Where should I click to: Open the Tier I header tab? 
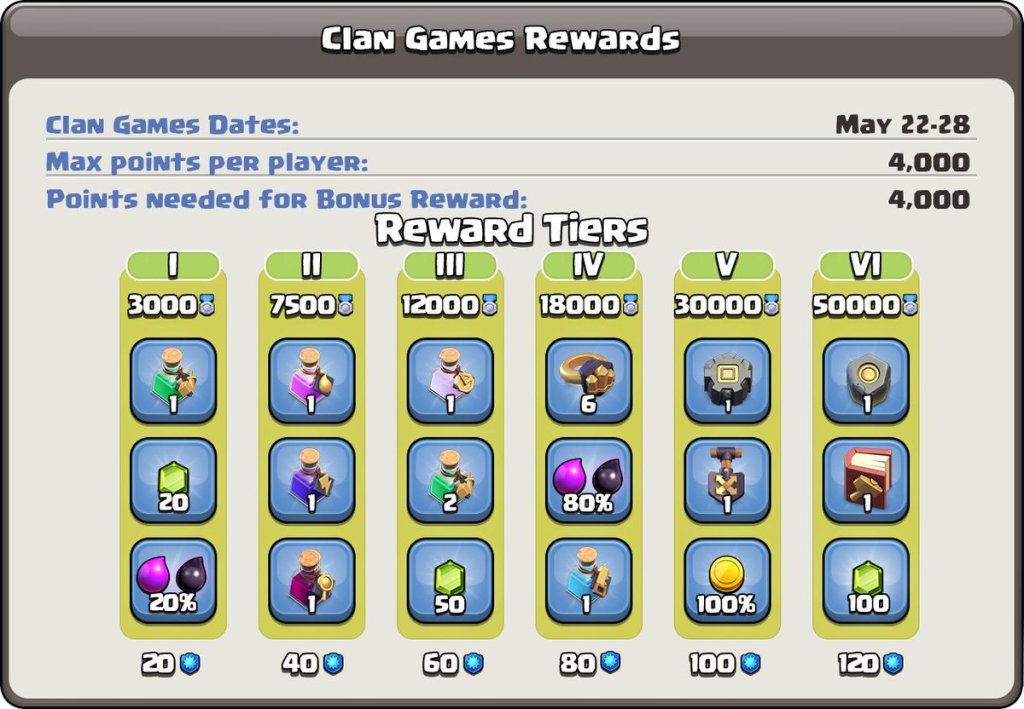click(x=173, y=265)
